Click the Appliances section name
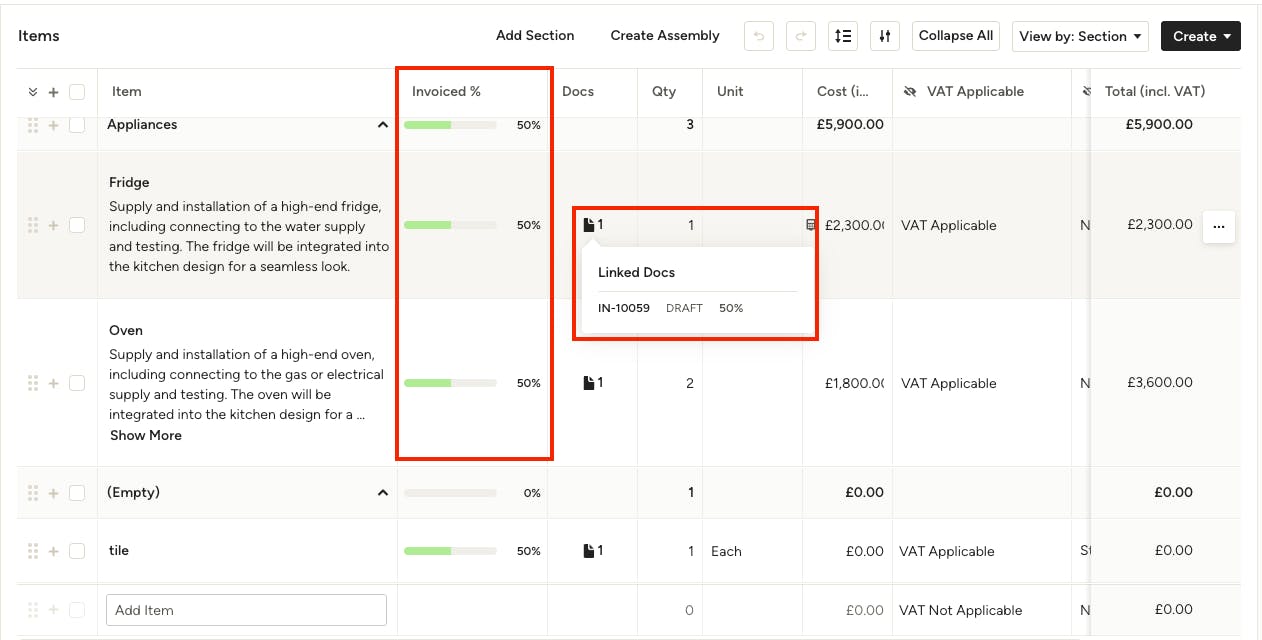This screenshot has height=640, width=1262. point(142,125)
